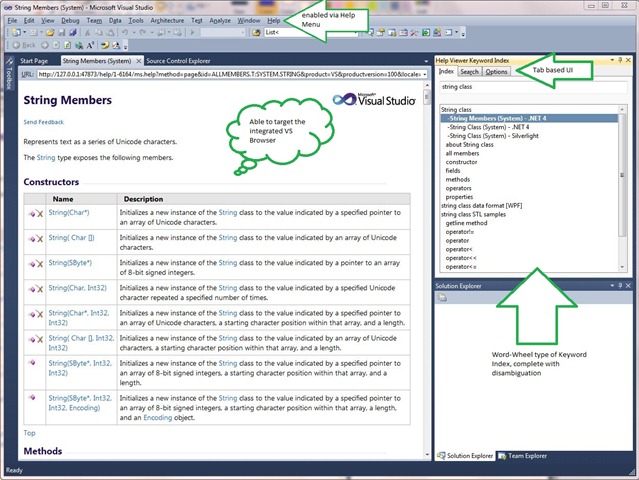The image size is (639, 480).
Task: Open the Architecture menu
Action: [167, 20]
